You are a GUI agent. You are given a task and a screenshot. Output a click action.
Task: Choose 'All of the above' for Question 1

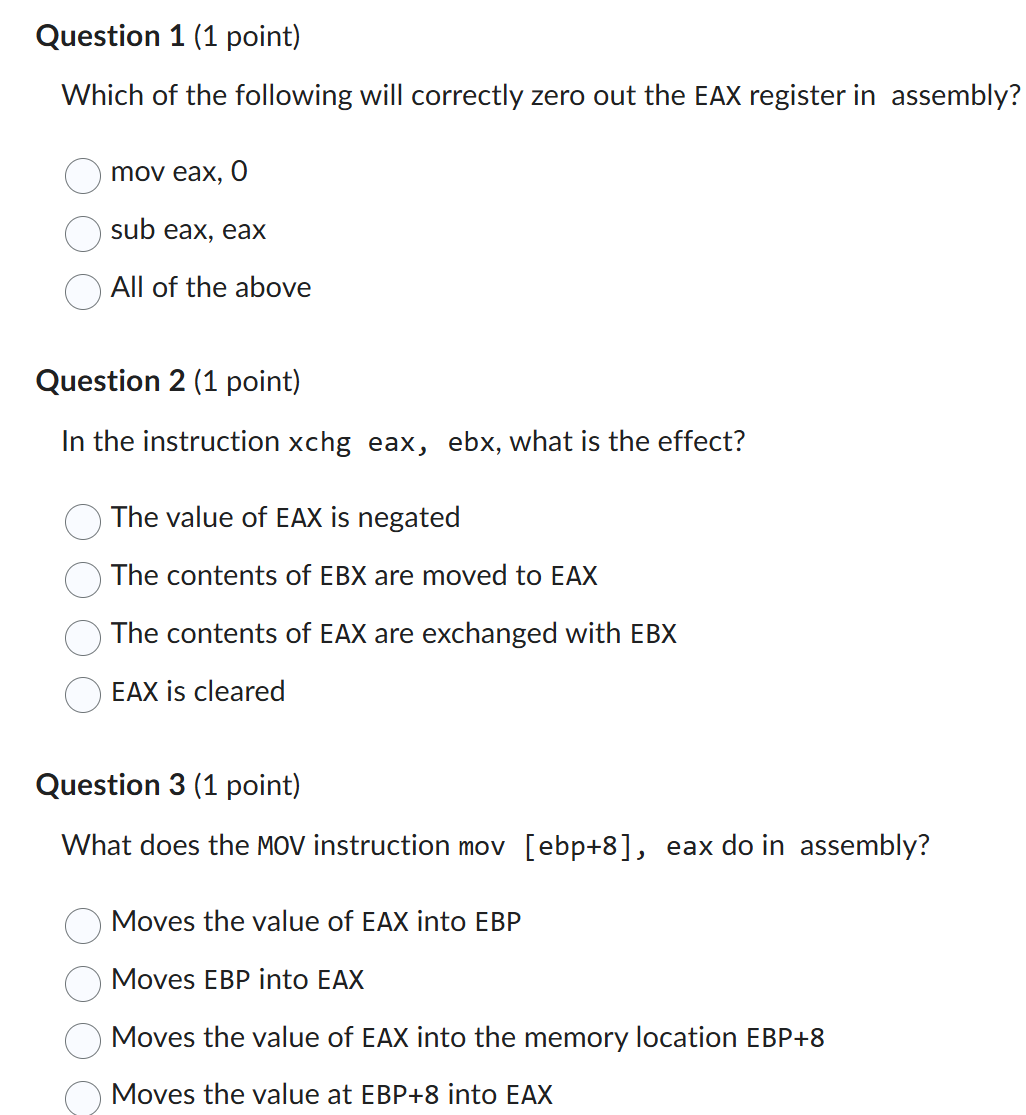82,292
